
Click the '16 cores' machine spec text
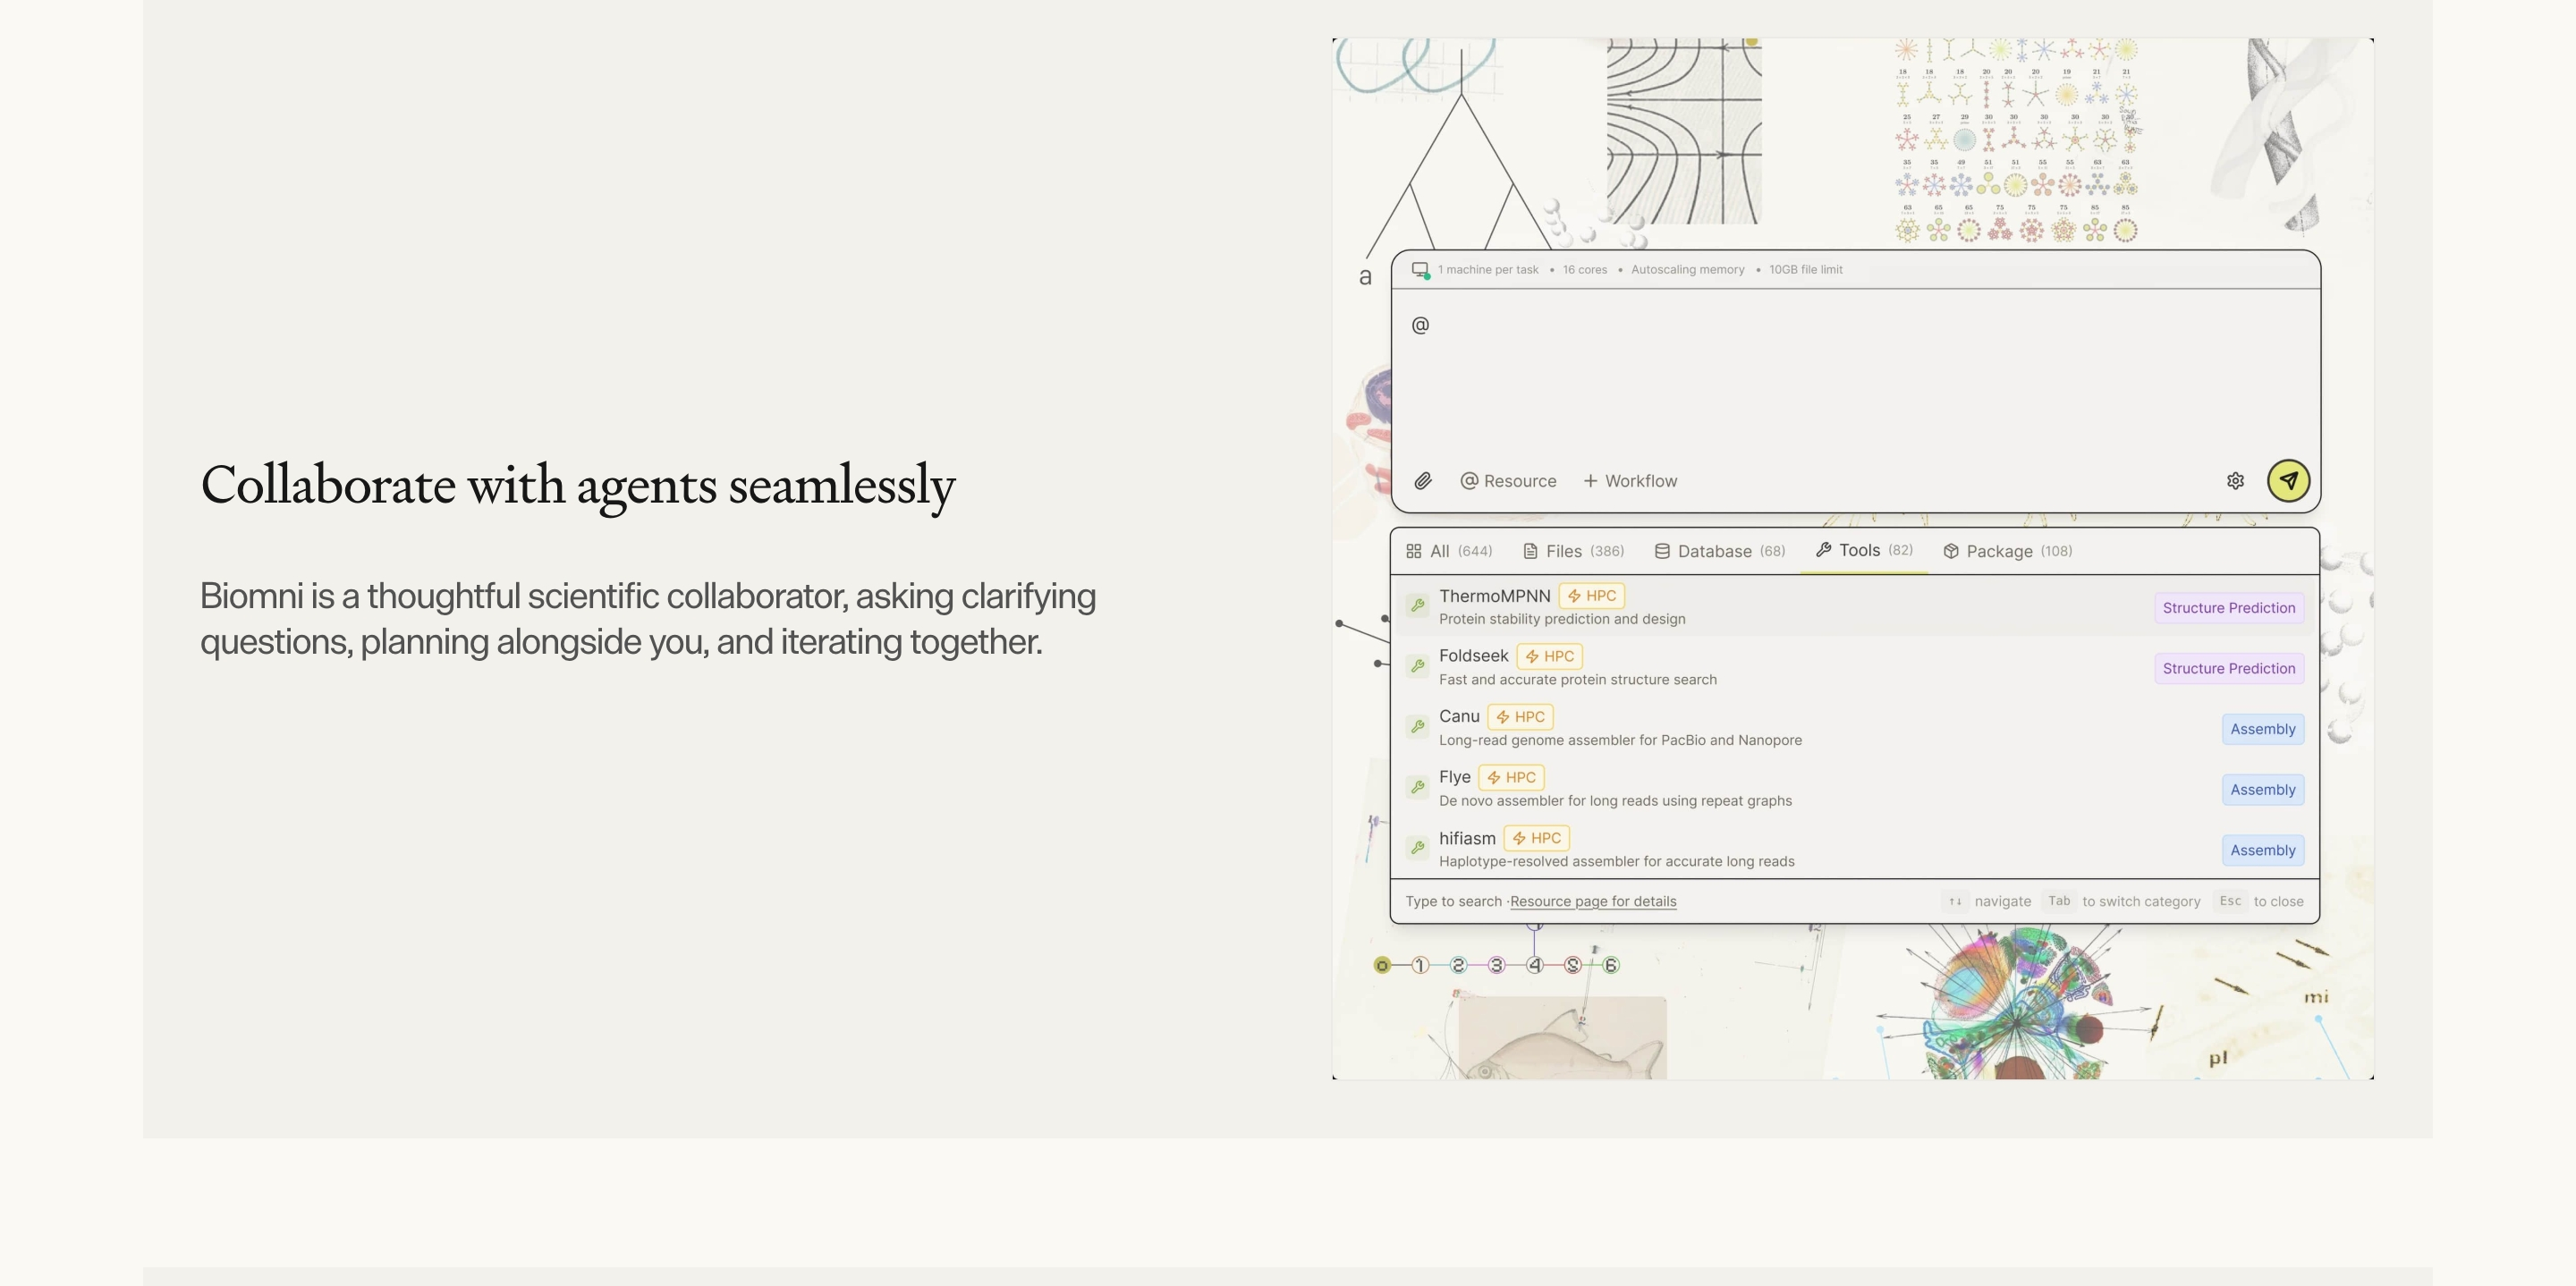coord(1585,270)
